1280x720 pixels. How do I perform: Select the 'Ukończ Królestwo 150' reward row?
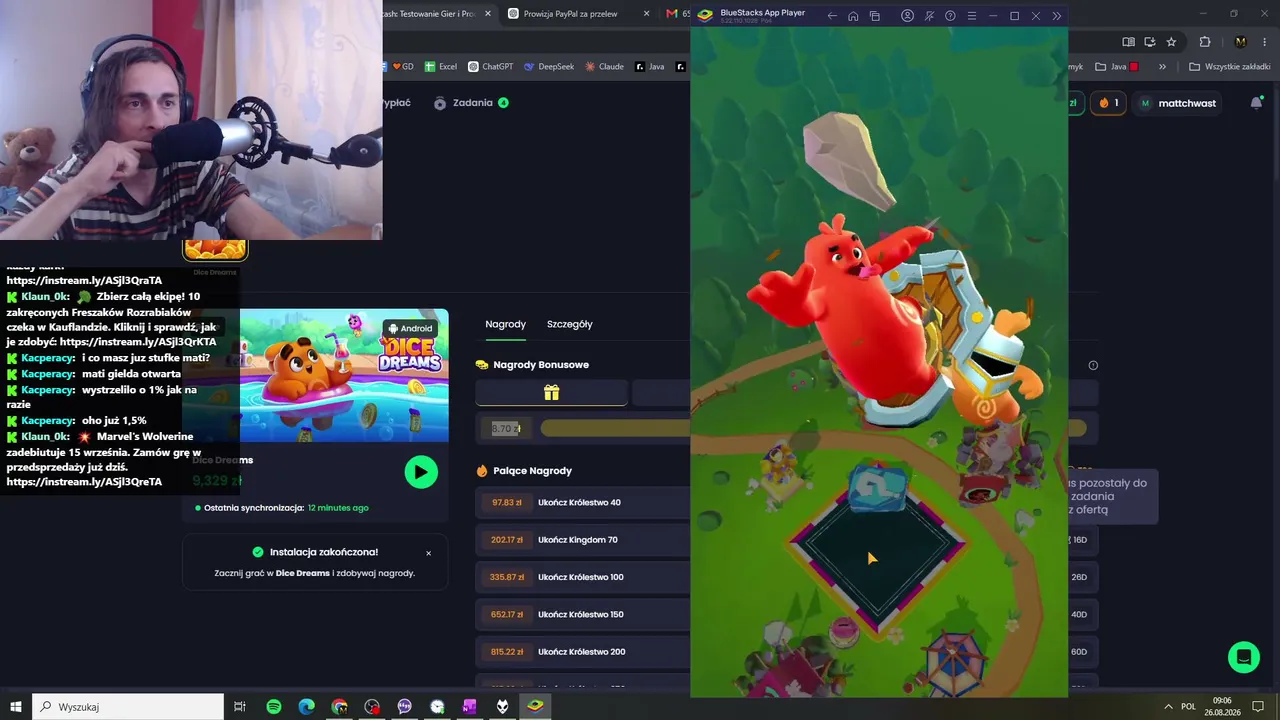583,614
